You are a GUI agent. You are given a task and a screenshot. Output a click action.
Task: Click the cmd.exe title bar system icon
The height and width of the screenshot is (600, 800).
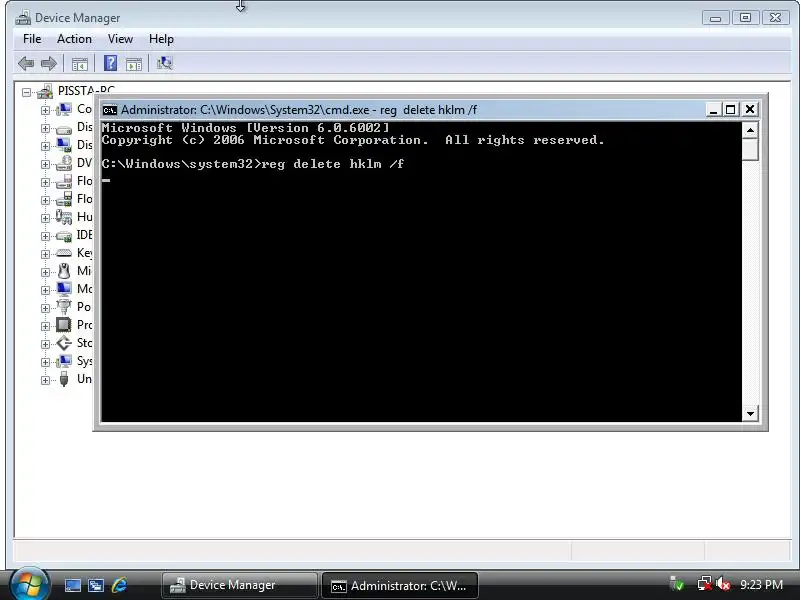pos(110,110)
